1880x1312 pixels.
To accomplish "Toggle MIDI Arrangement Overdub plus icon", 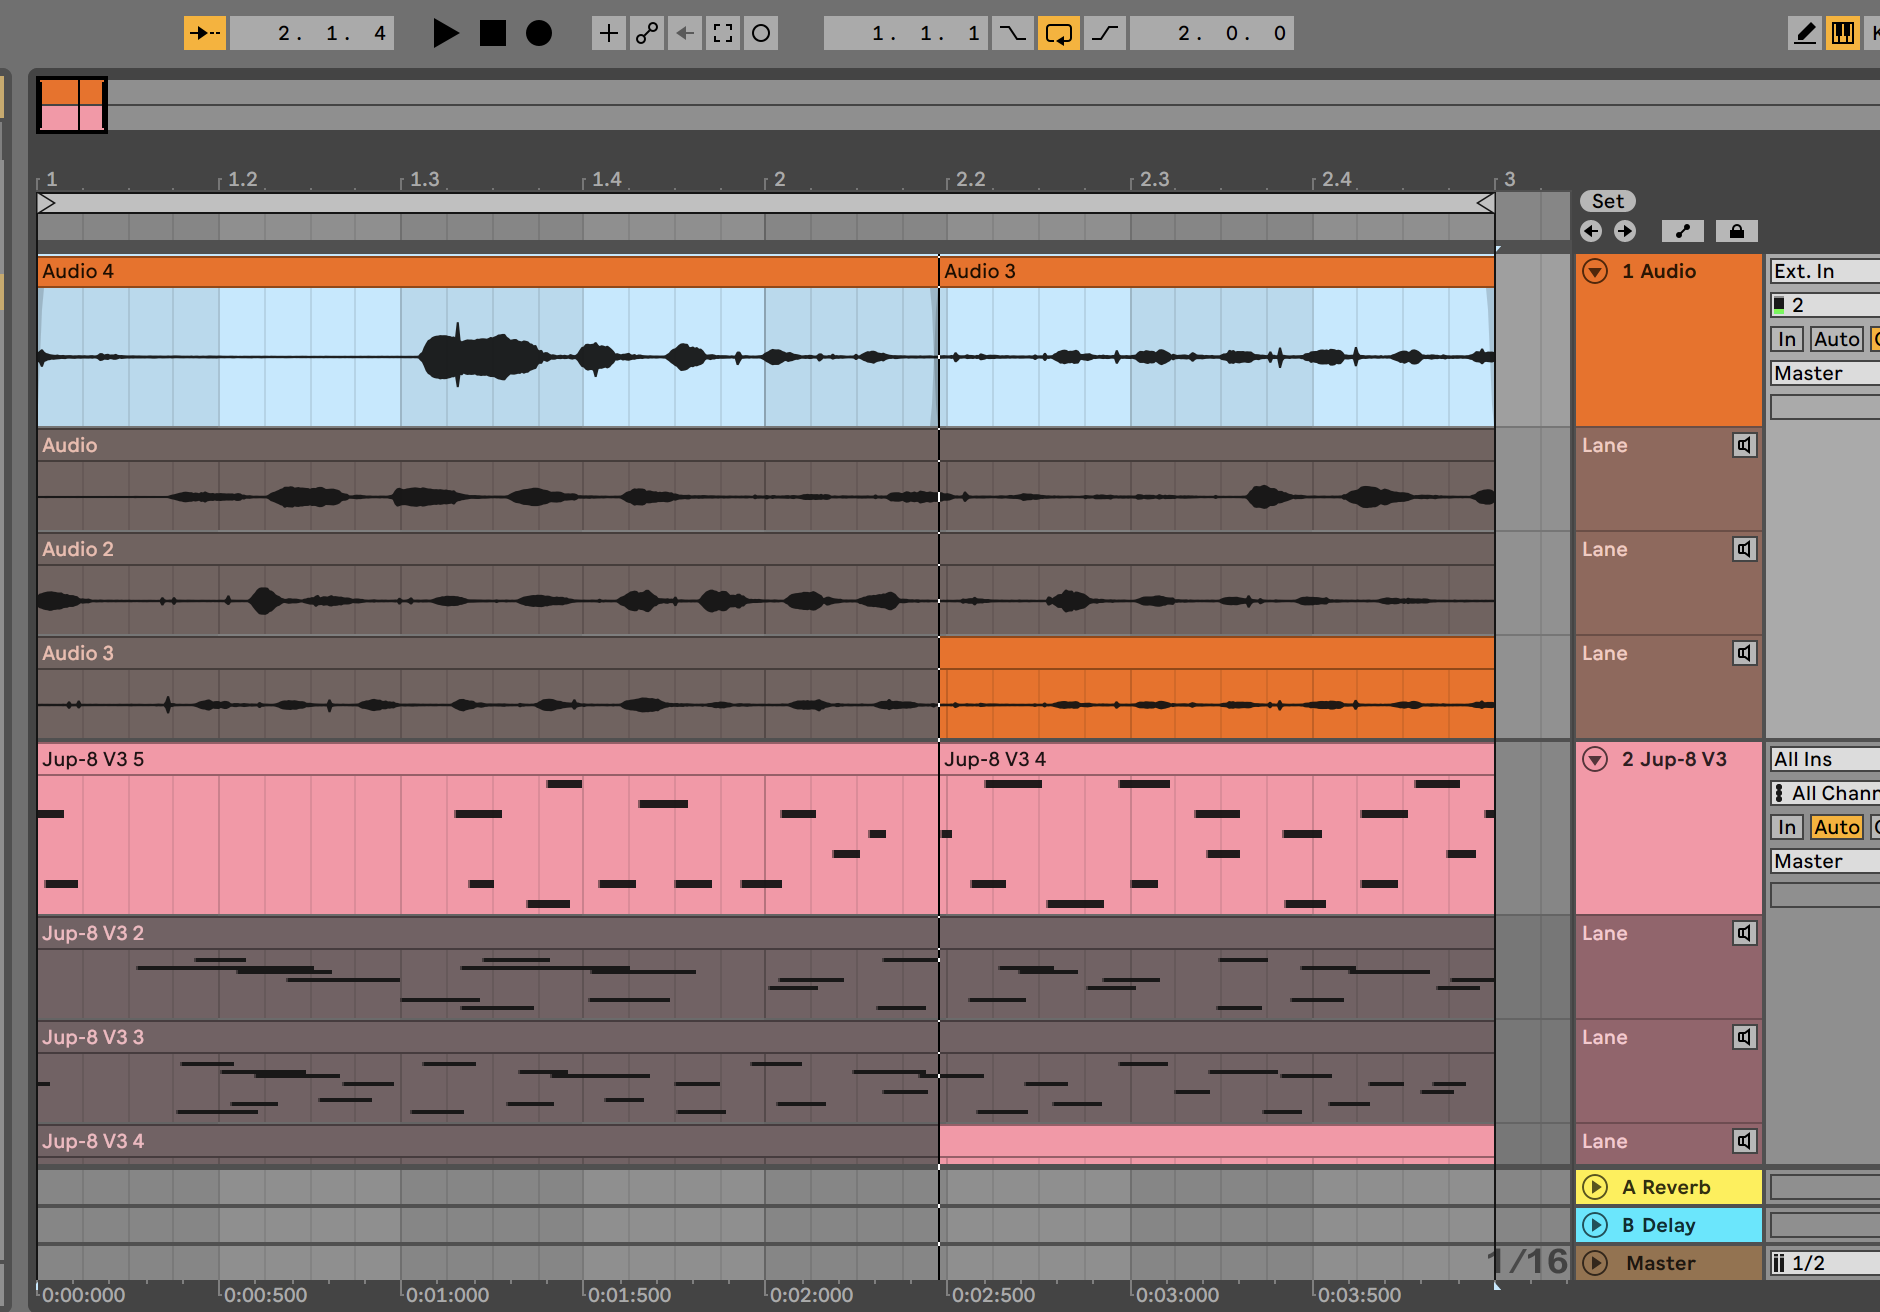I will tap(608, 33).
